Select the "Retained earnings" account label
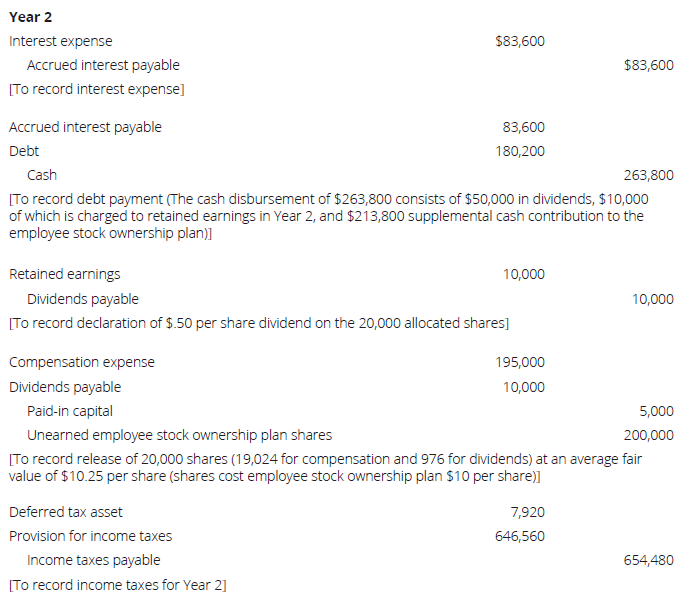 tap(64, 274)
